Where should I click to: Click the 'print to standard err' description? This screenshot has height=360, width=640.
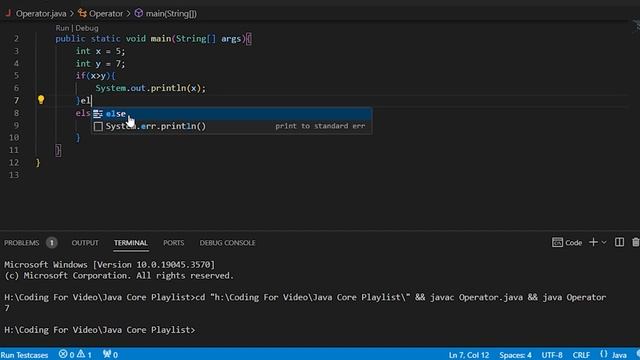[x=320, y=126]
